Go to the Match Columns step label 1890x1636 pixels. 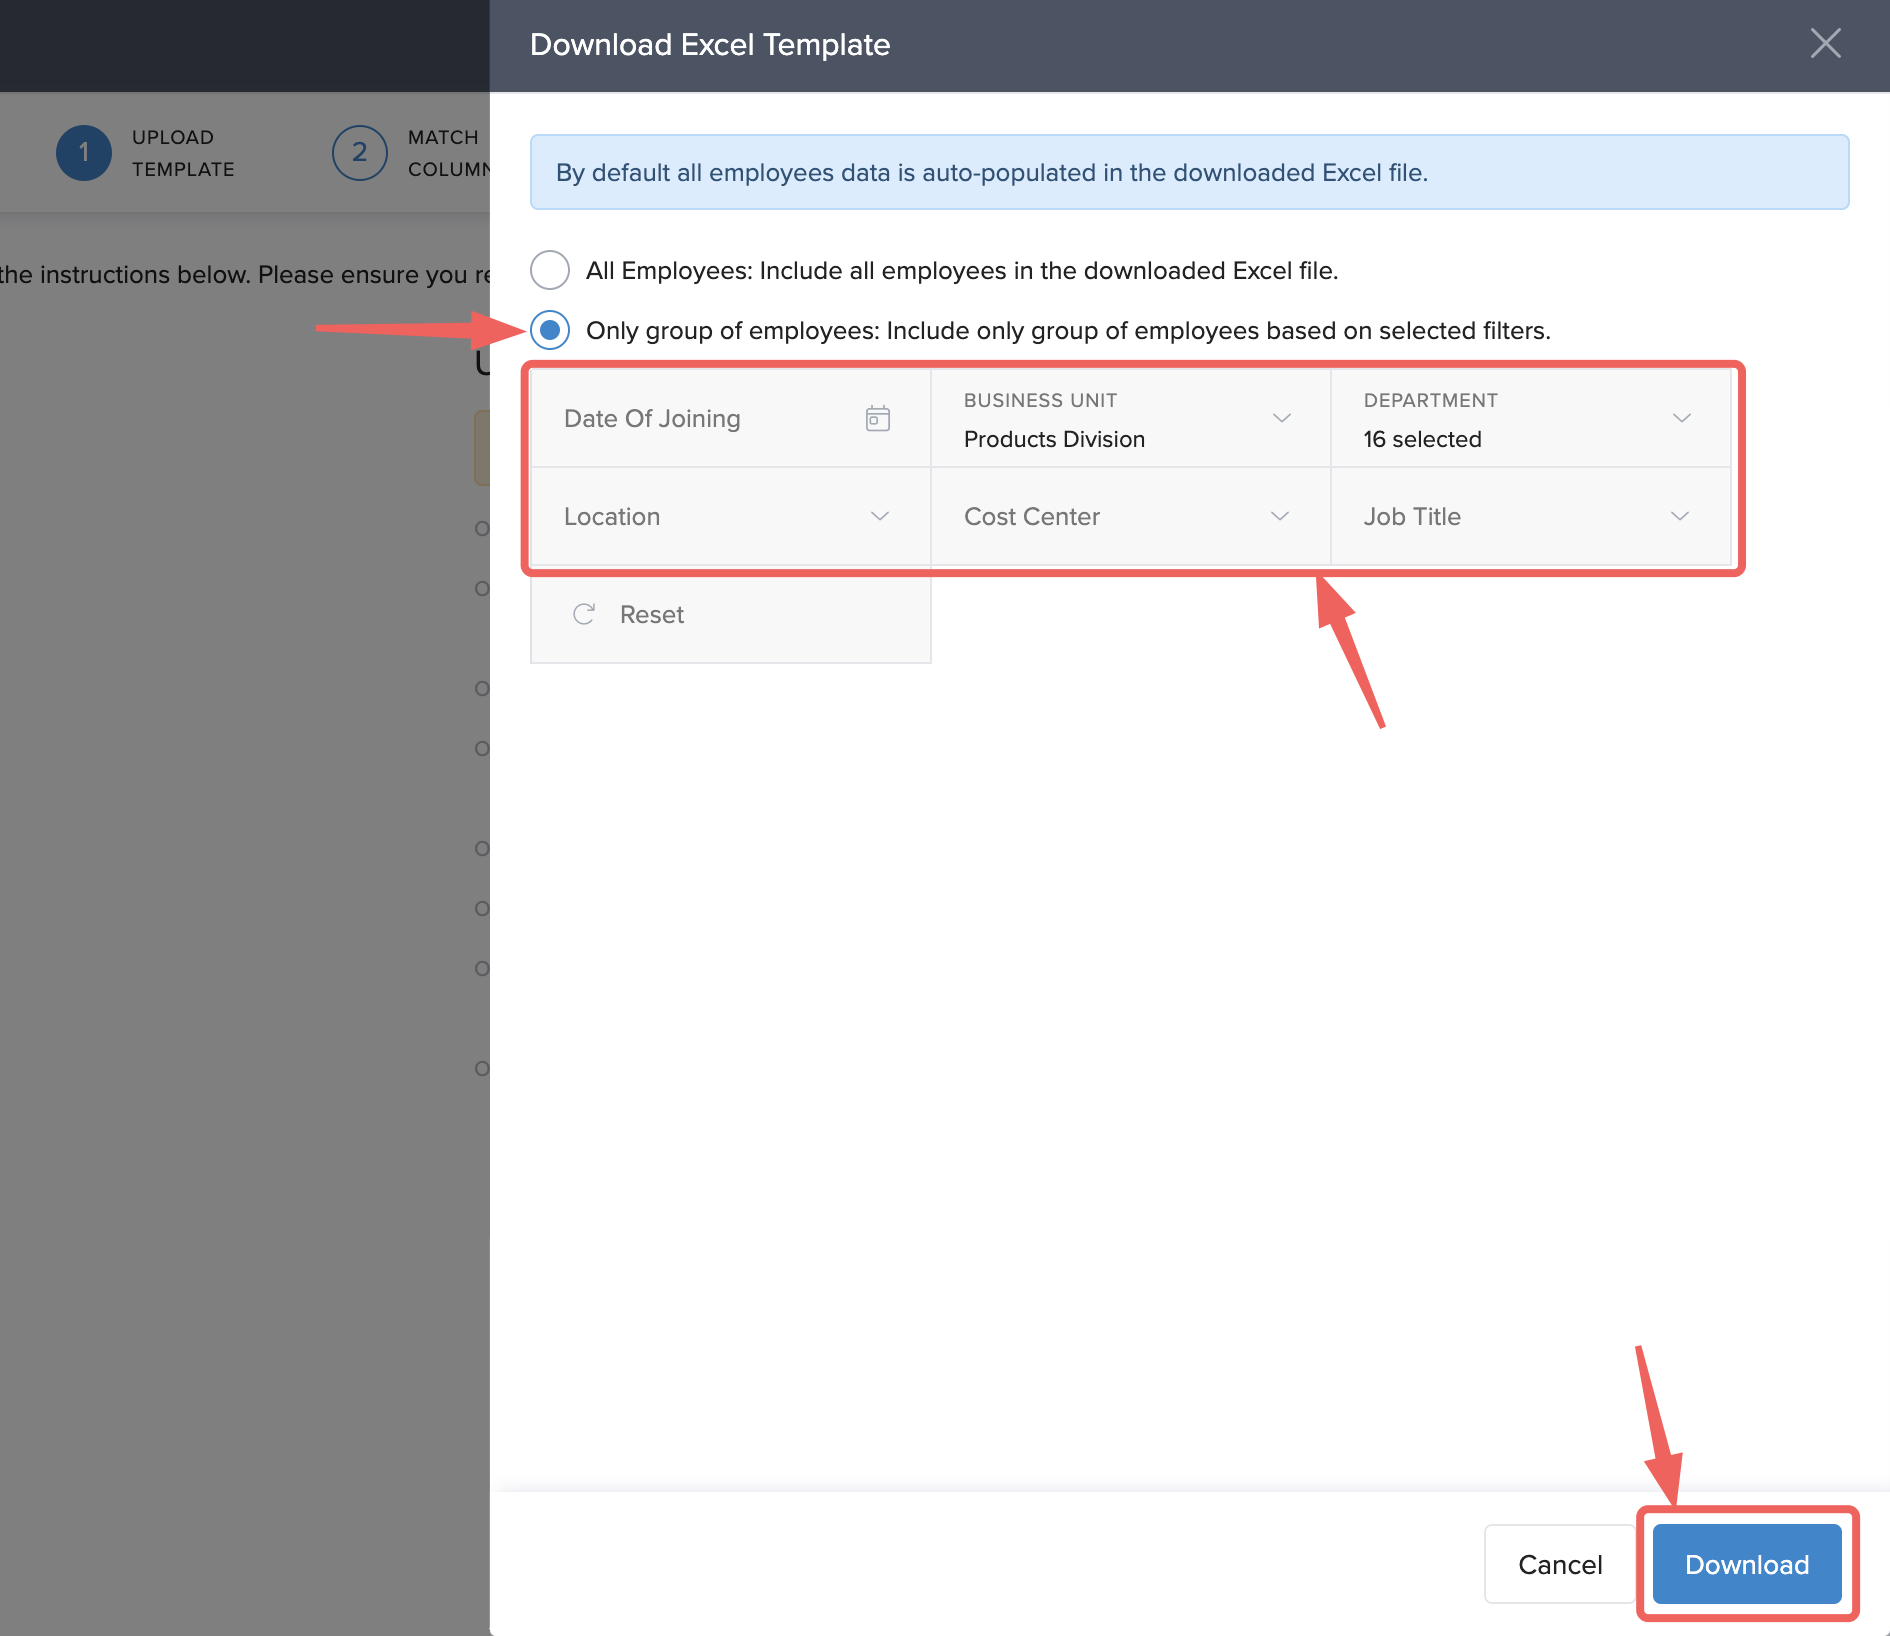point(447,153)
